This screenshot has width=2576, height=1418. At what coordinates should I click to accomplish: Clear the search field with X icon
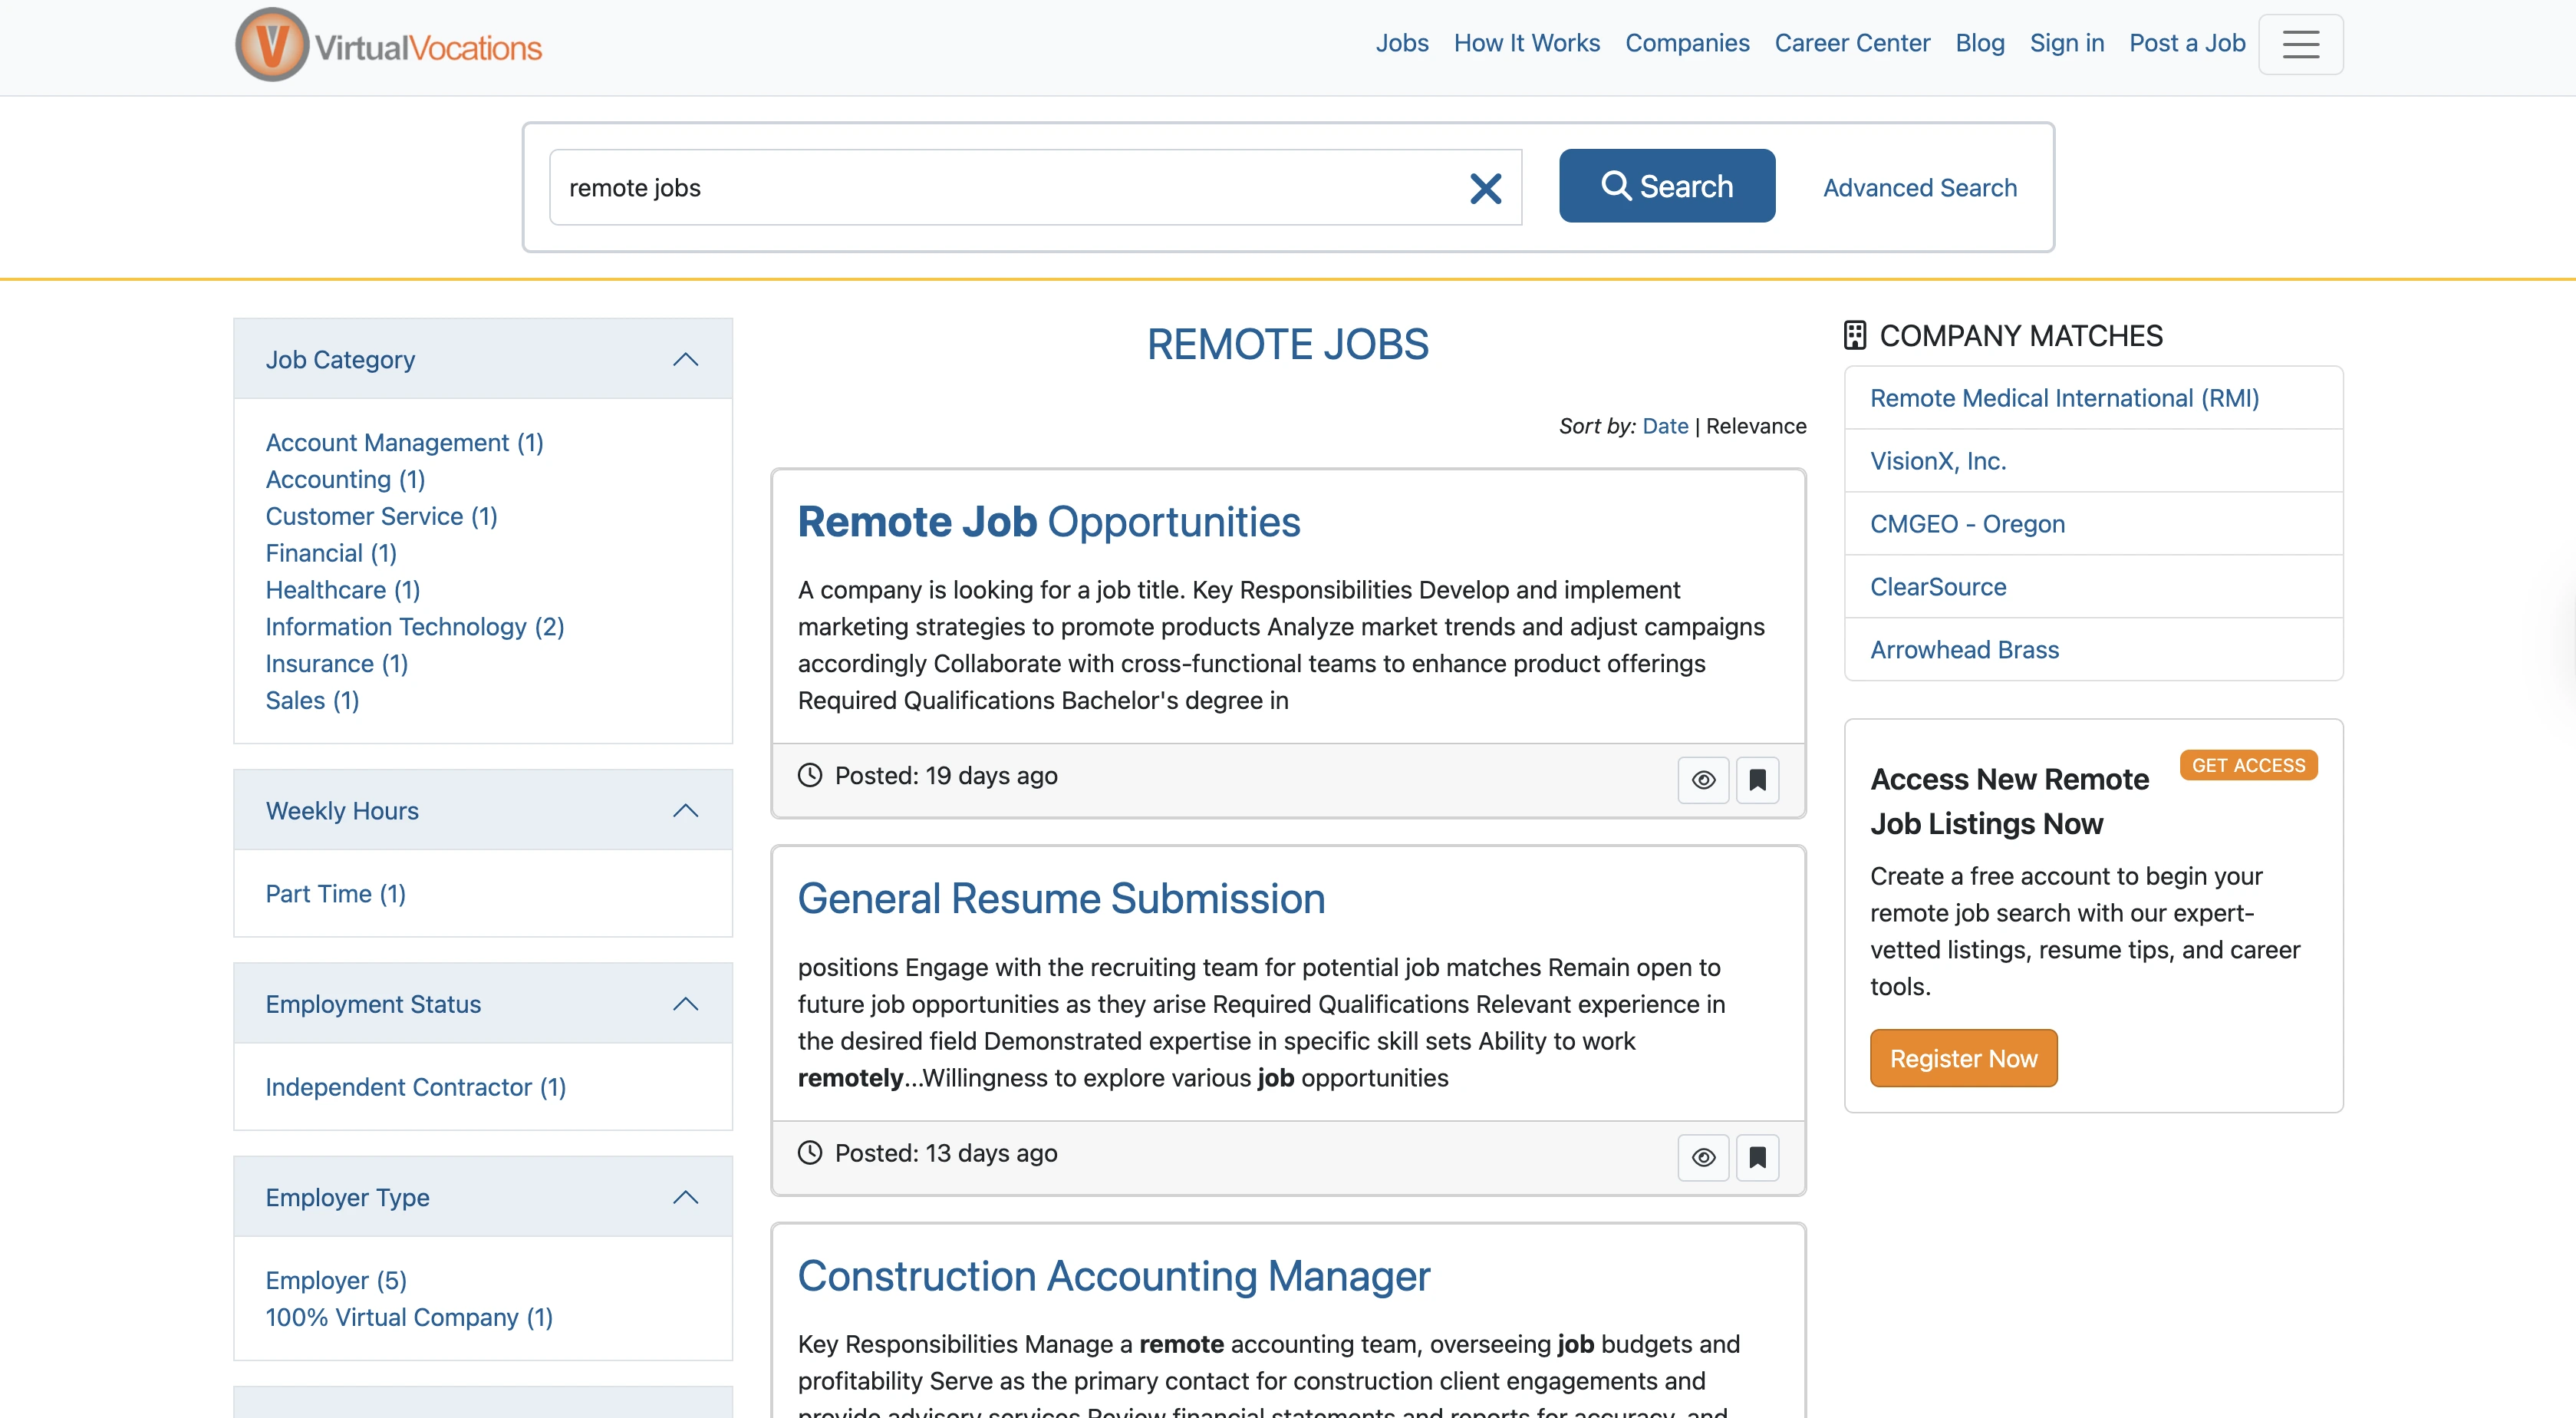click(1485, 188)
